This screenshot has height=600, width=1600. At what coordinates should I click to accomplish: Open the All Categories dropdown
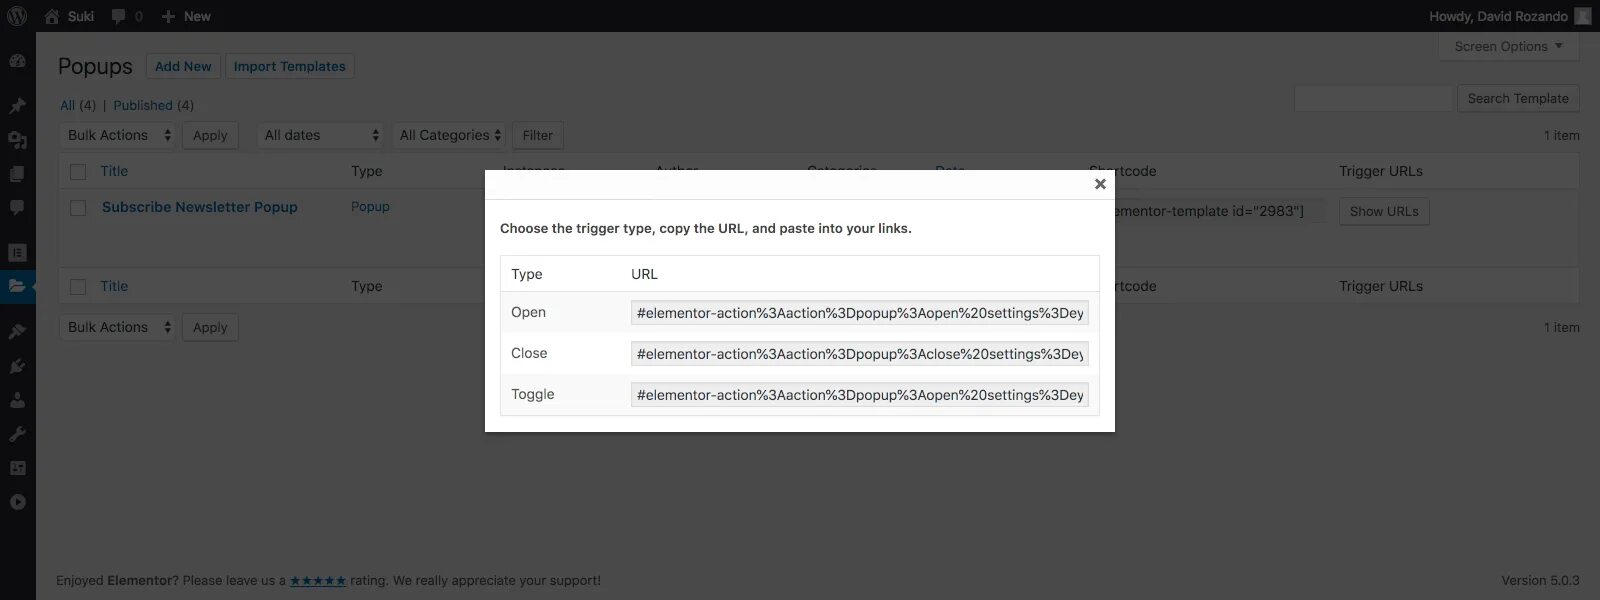click(449, 135)
